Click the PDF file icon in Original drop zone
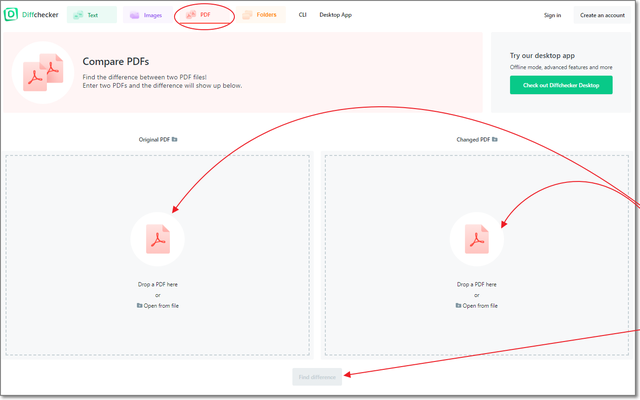 [158, 239]
